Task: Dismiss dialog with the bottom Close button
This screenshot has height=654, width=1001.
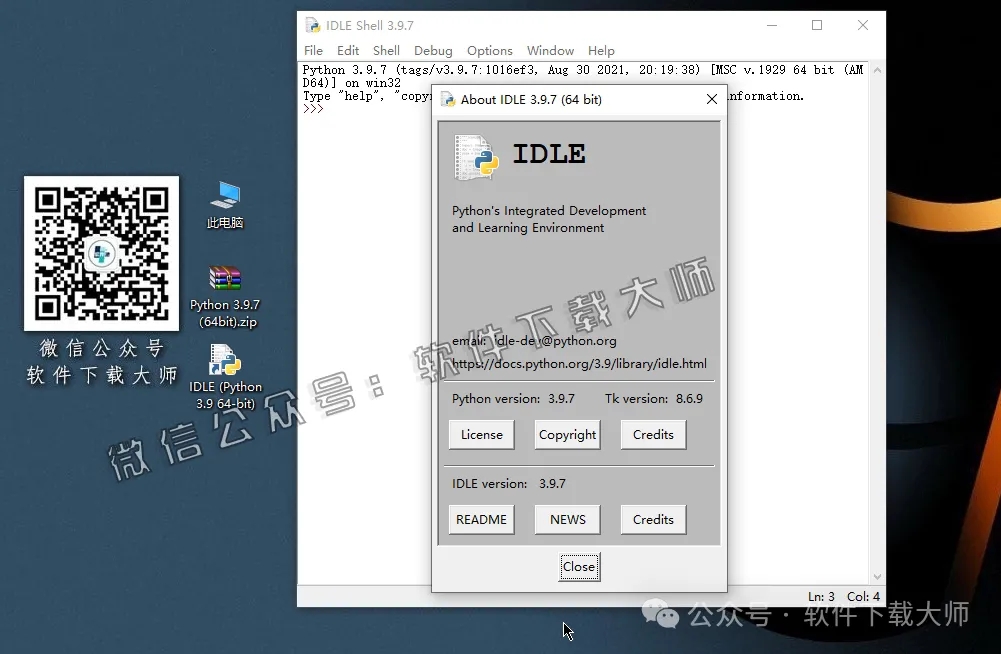Action: (579, 567)
